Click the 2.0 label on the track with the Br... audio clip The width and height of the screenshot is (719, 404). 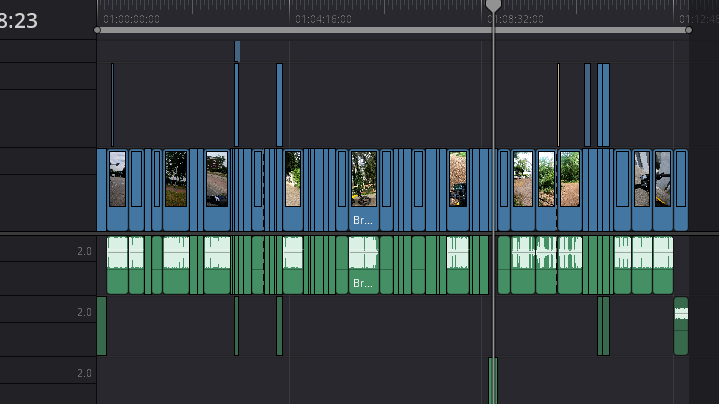84,251
